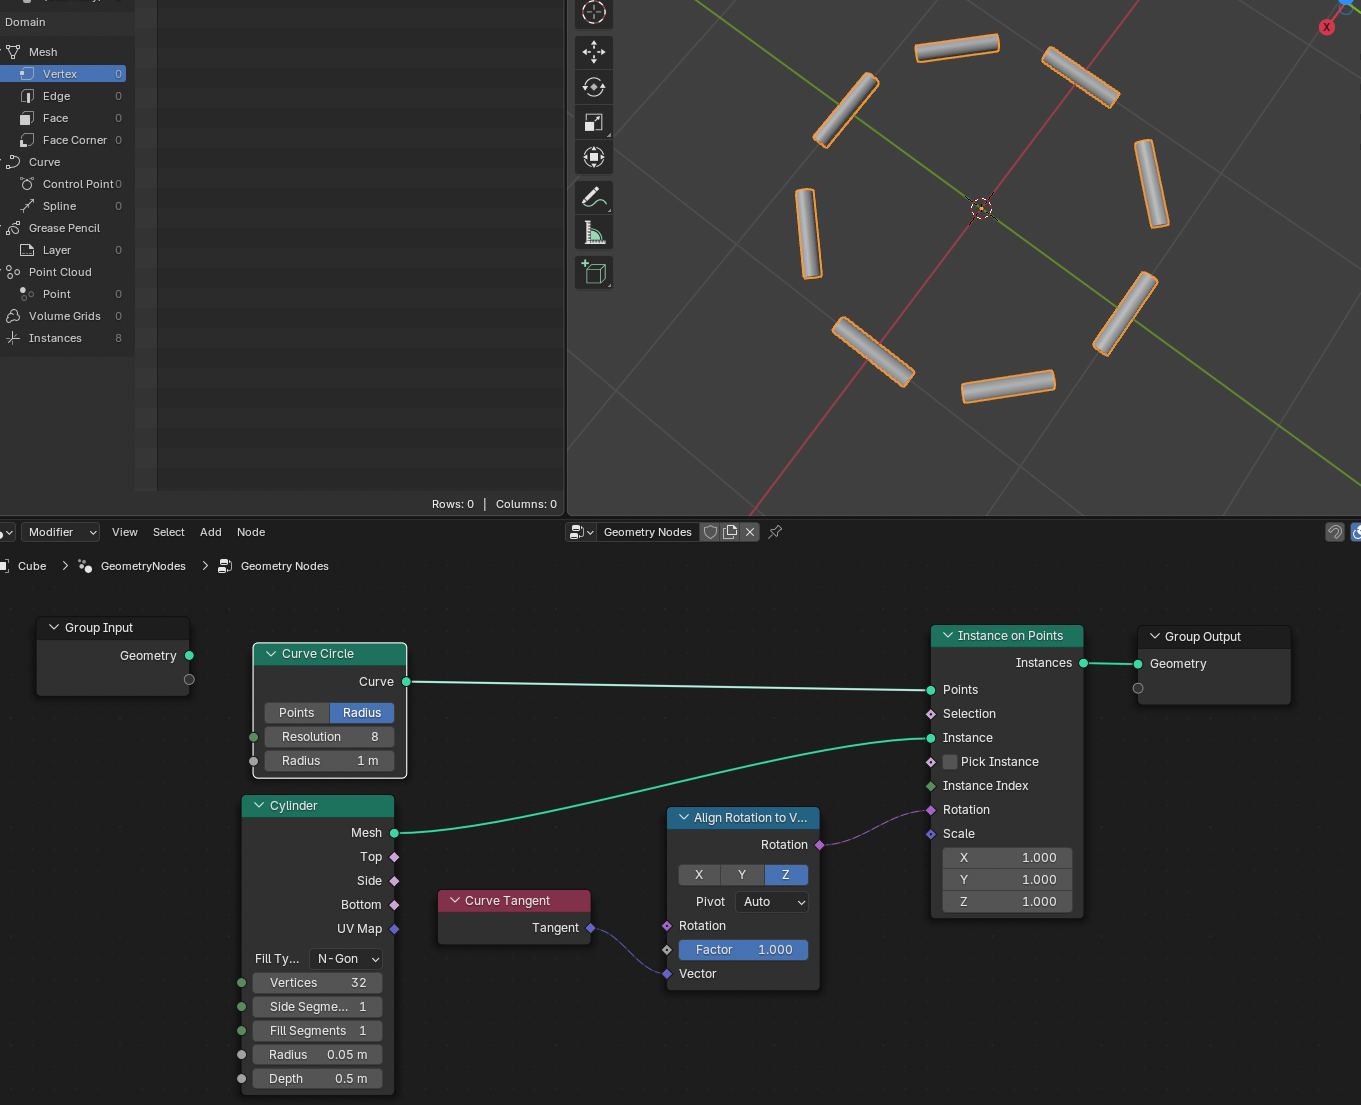Select the Measure tool
1361x1105 pixels.
[x=594, y=232]
